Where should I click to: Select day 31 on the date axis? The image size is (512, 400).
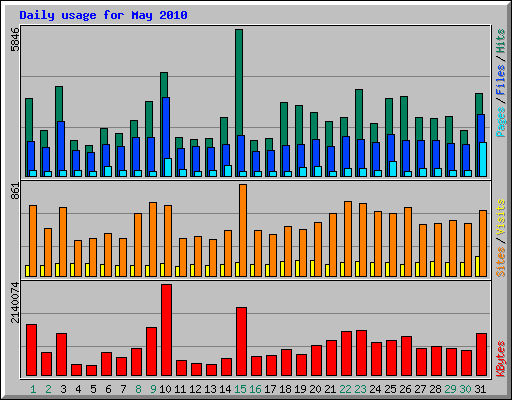tap(480, 389)
